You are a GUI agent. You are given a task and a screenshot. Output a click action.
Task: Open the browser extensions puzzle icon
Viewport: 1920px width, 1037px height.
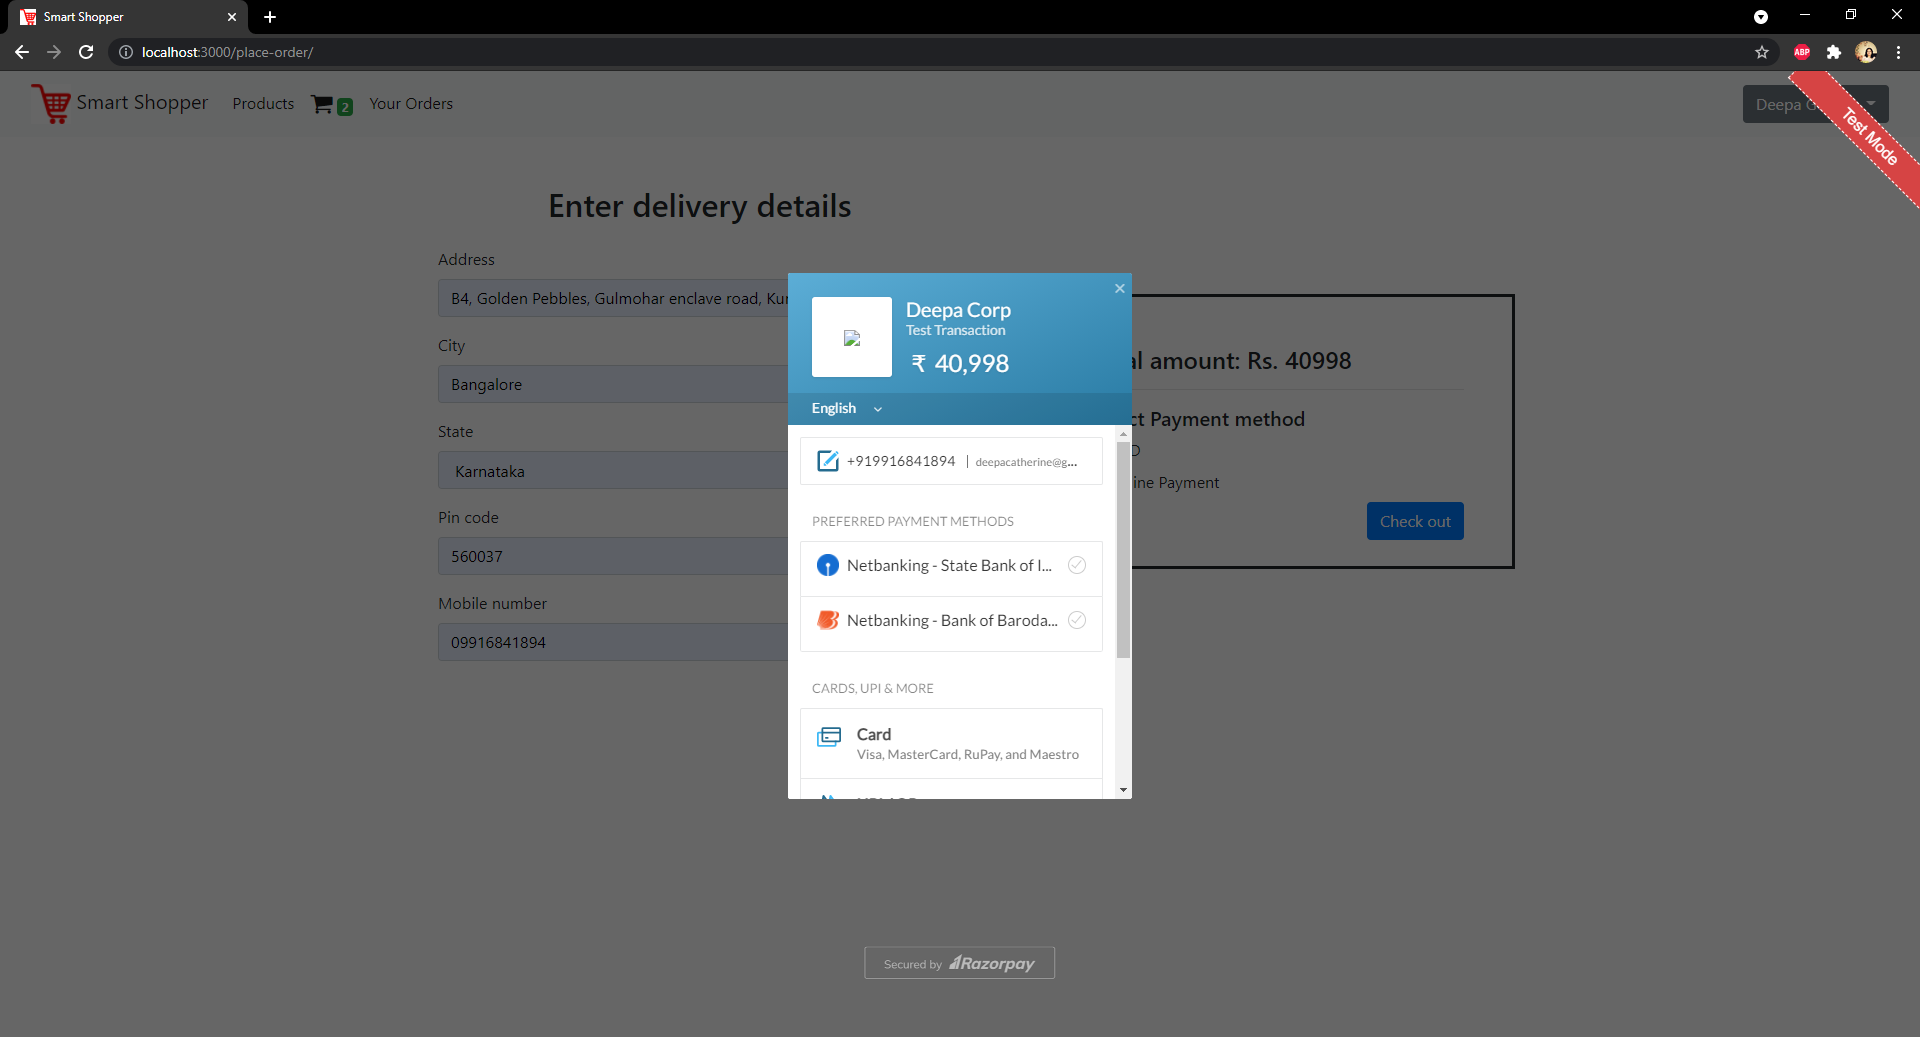coord(1834,52)
